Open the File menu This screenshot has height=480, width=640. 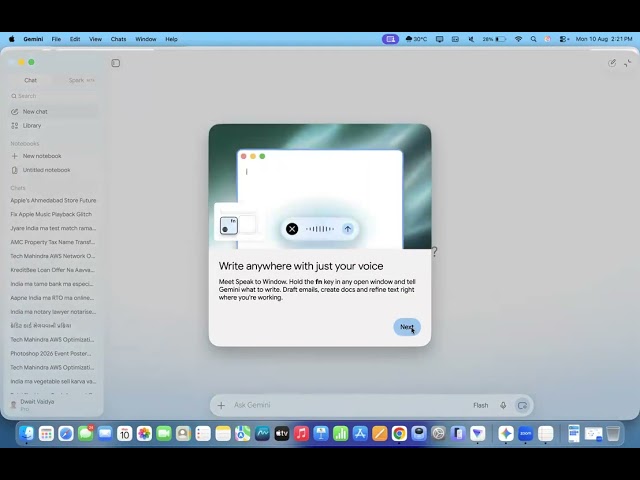click(56, 39)
